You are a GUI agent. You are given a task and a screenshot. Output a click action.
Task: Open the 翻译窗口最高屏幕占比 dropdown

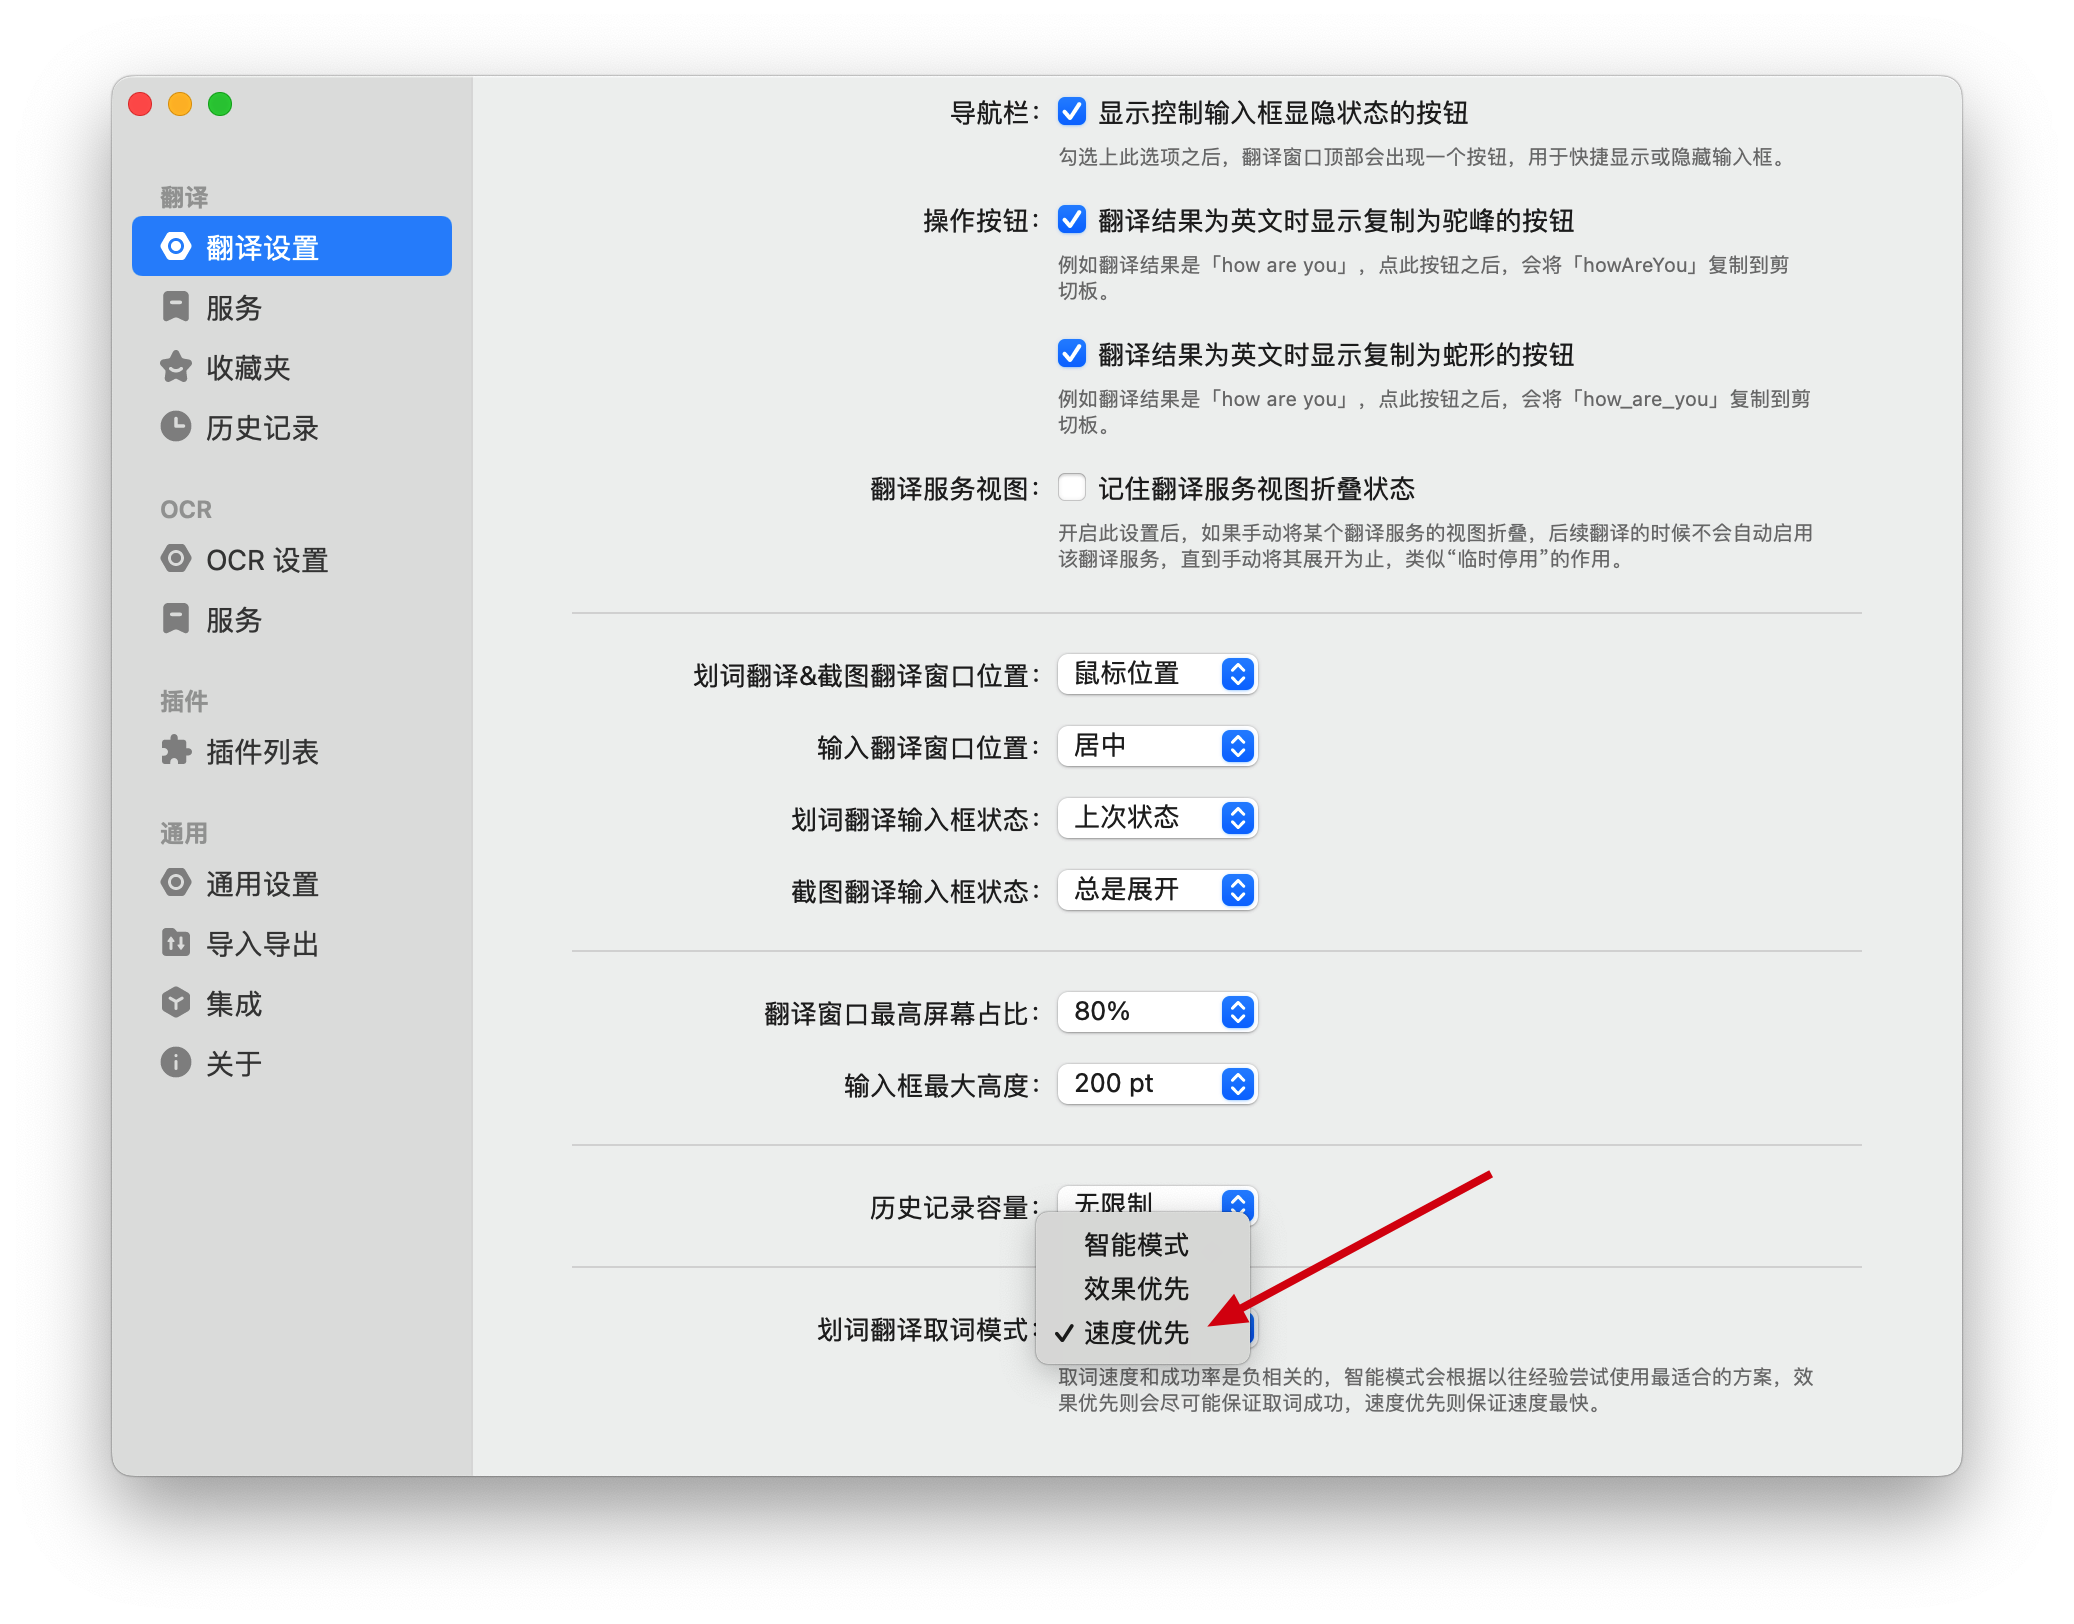pyautogui.click(x=1157, y=1012)
